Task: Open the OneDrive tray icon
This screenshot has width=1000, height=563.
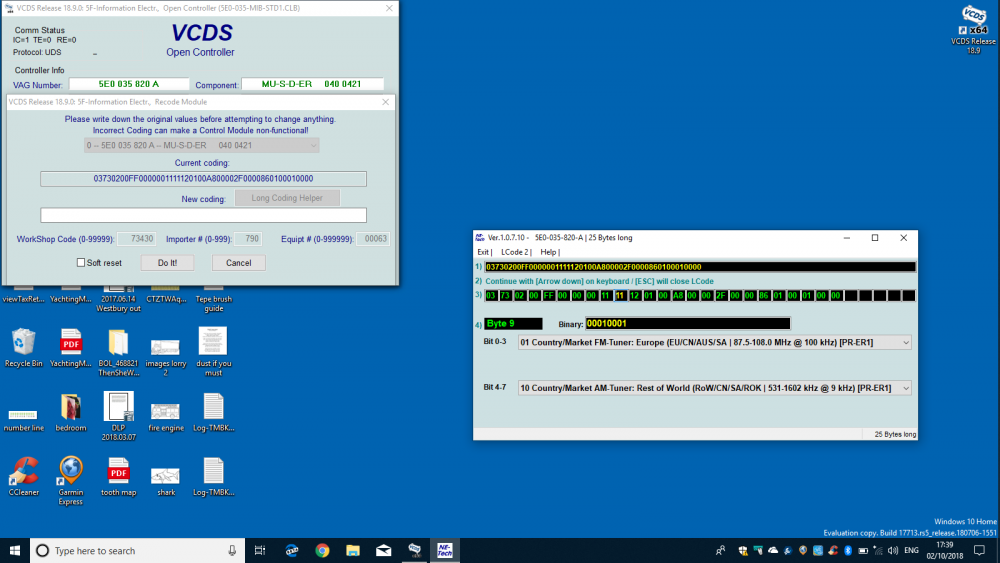Action: pos(773,550)
